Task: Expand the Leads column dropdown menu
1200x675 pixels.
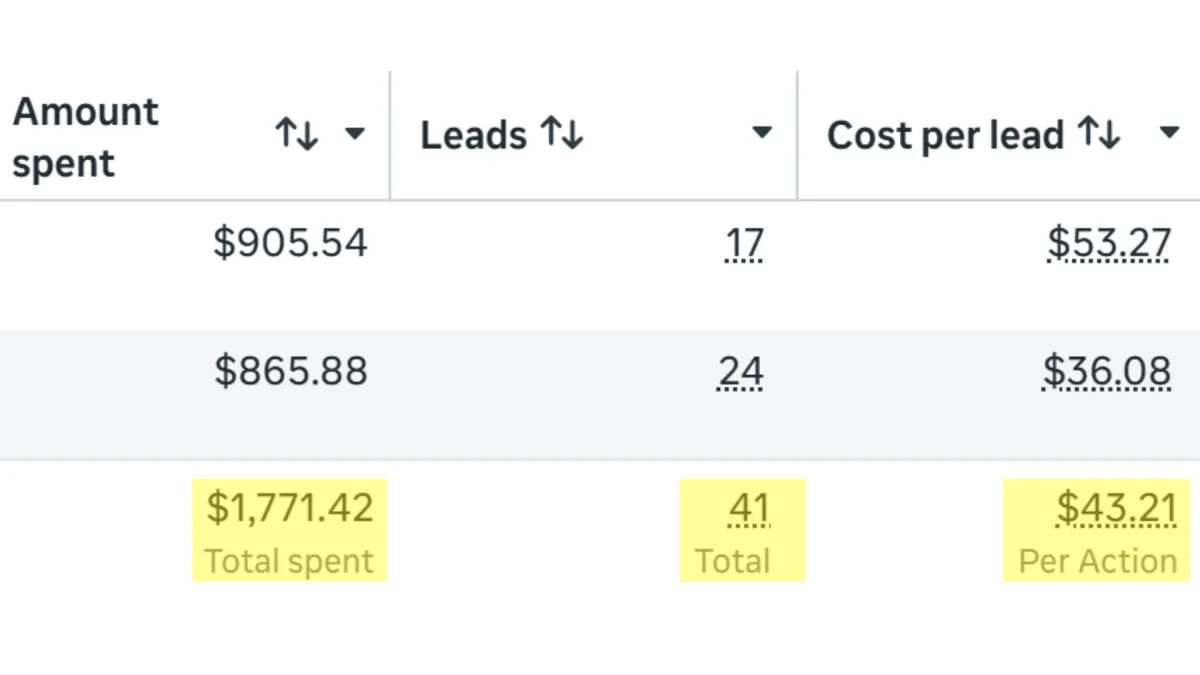Action: click(762, 133)
